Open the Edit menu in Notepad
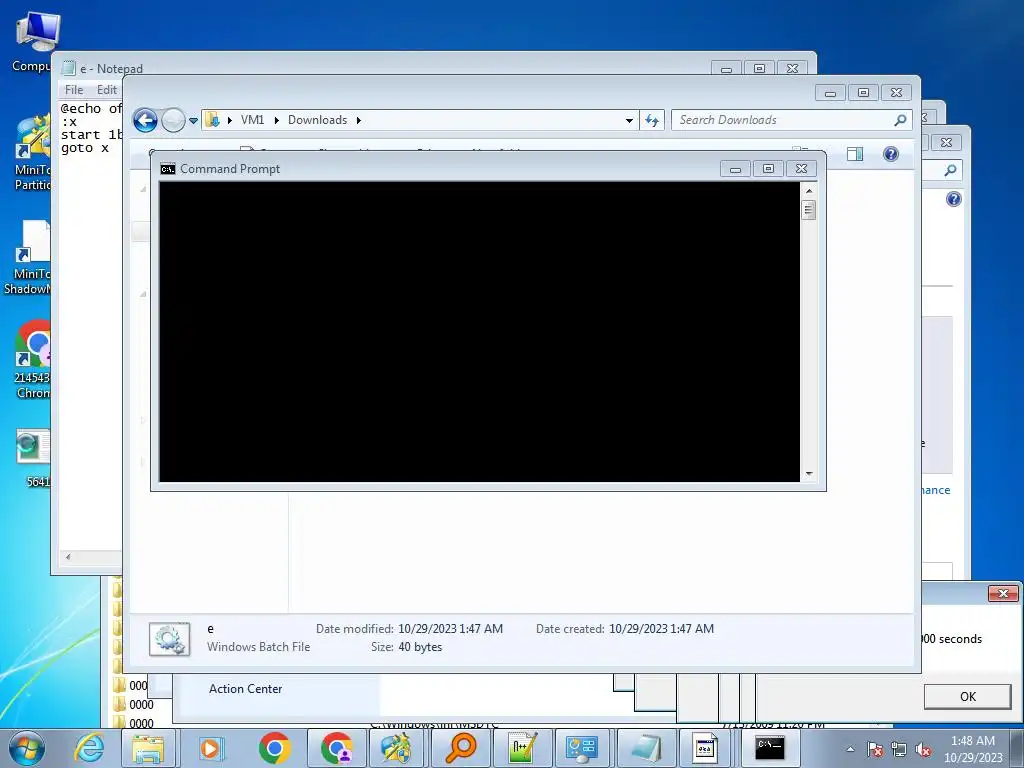Viewport: 1024px width, 768px height. pyautogui.click(x=107, y=90)
